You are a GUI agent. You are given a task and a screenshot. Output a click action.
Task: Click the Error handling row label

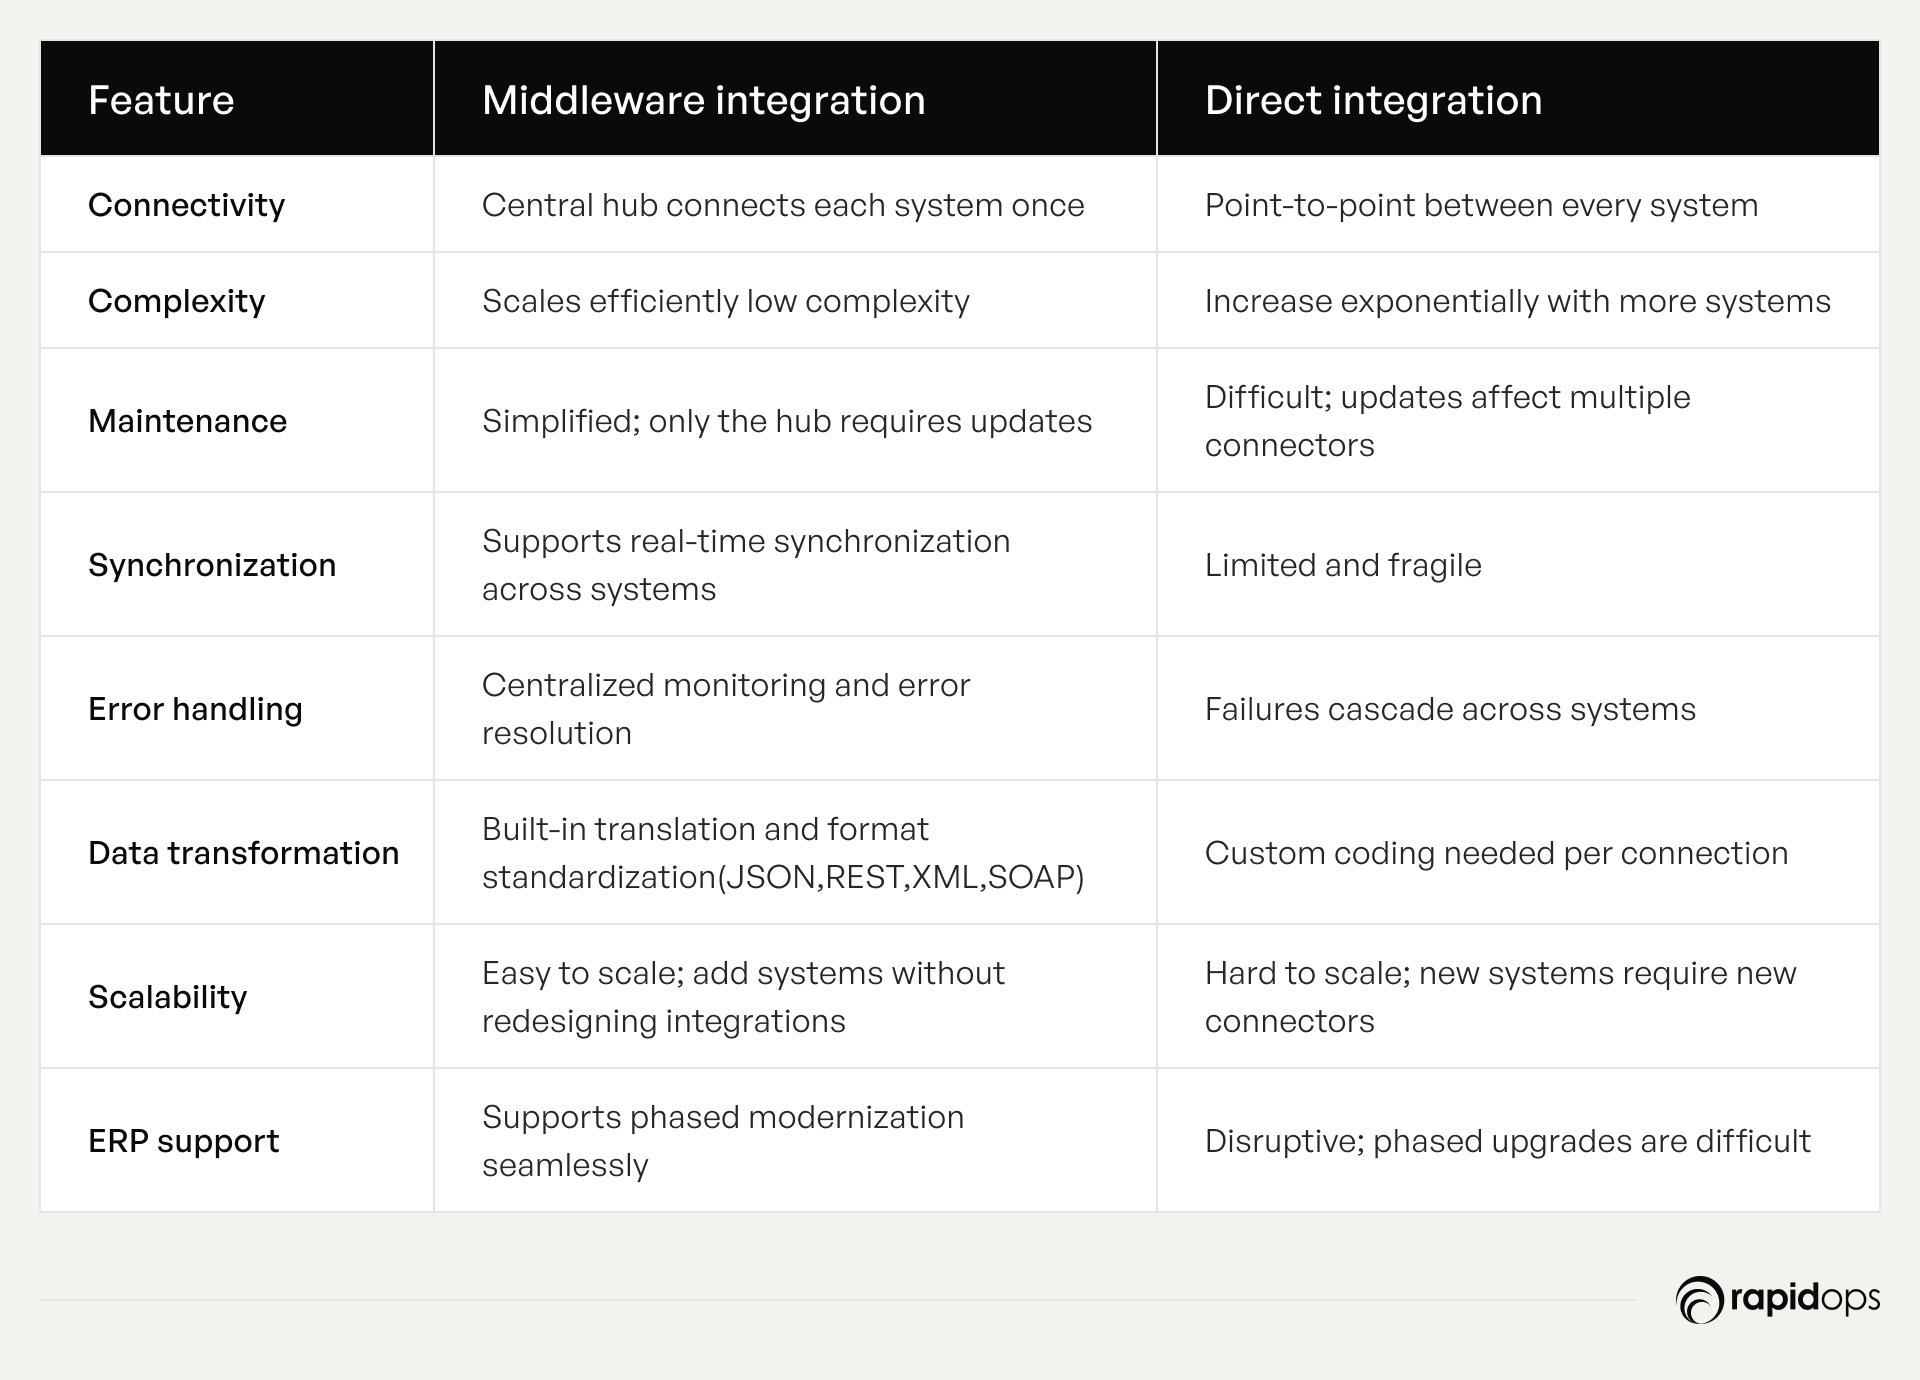[x=195, y=709]
